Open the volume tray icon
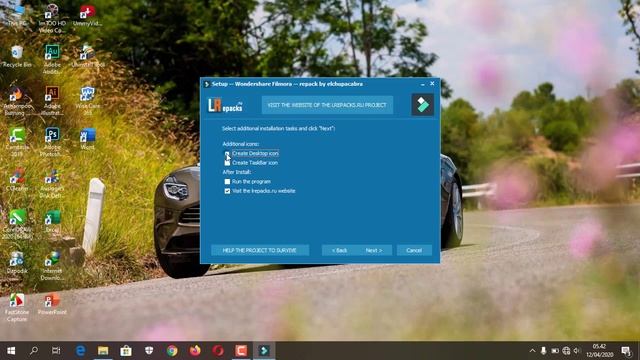 coord(577,351)
